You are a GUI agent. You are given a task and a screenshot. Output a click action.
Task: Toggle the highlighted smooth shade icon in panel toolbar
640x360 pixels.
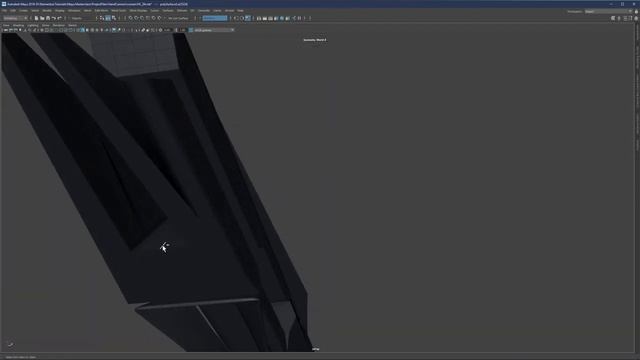click(x=82, y=30)
